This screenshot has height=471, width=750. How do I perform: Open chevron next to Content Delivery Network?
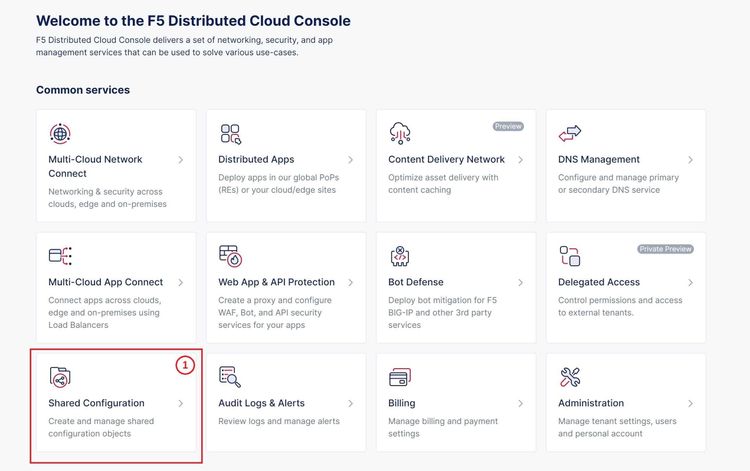tap(520, 160)
